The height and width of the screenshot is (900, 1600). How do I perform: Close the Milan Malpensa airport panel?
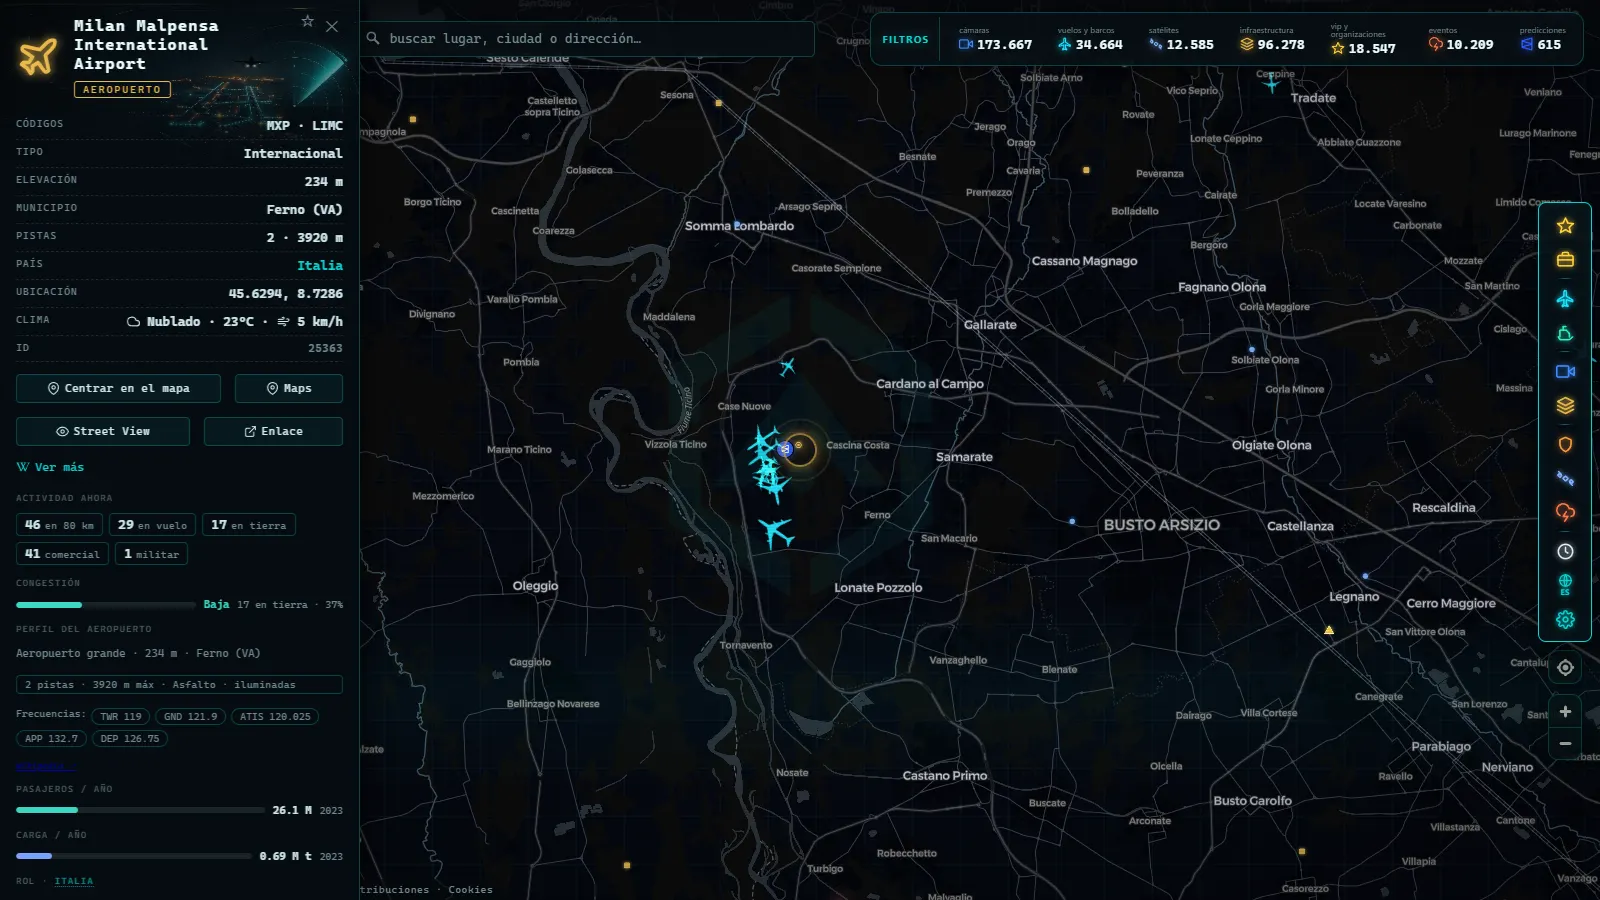(332, 27)
